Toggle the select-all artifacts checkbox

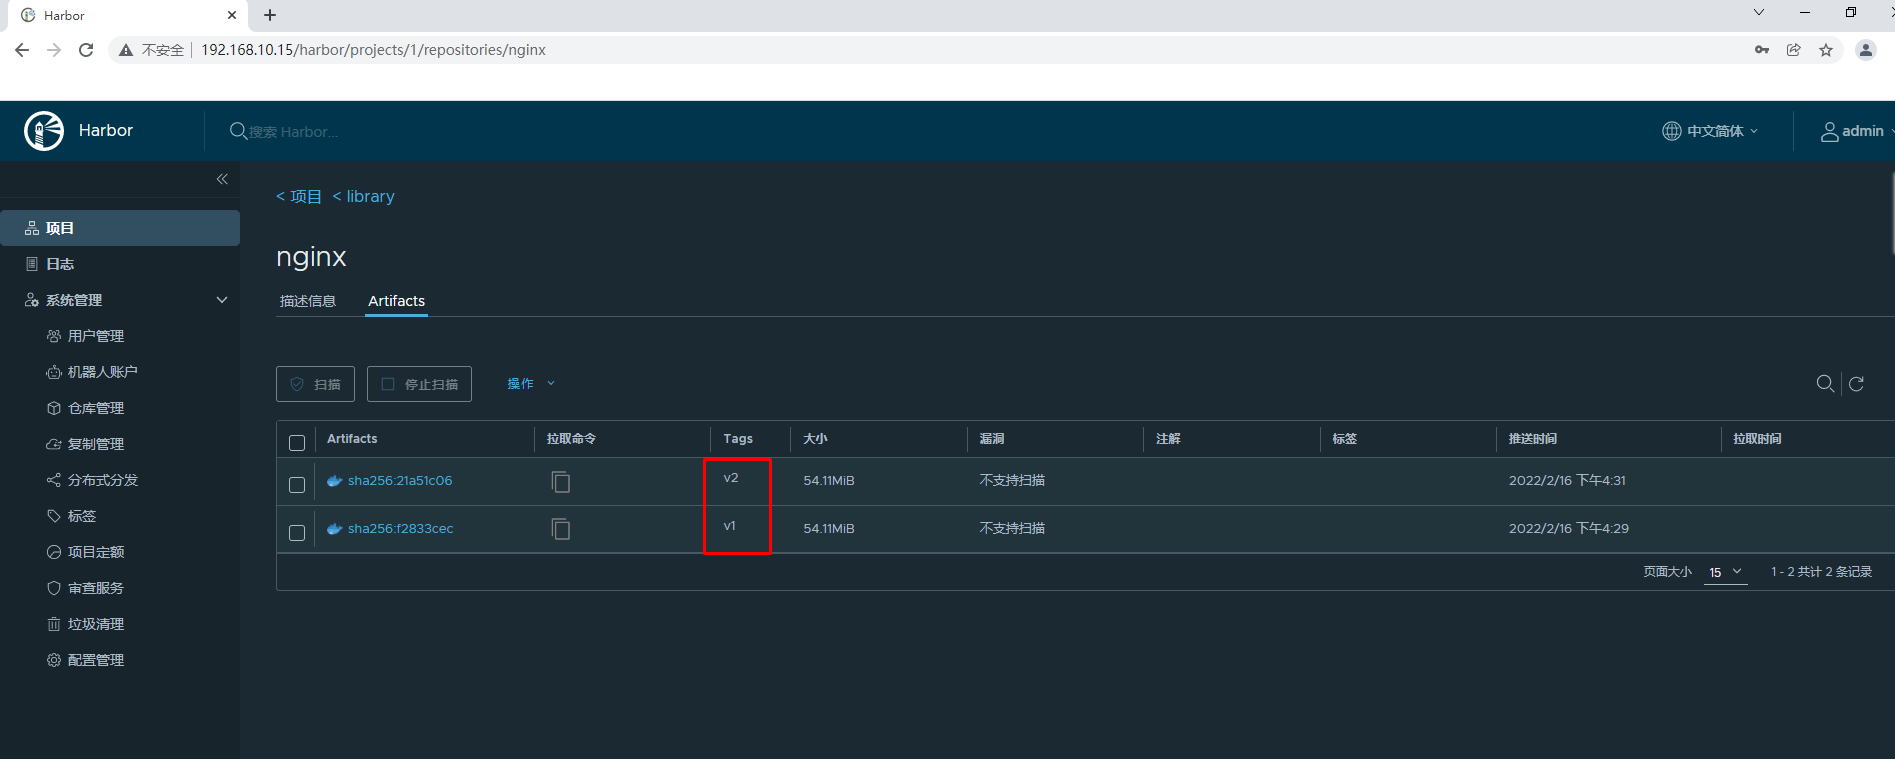pyautogui.click(x=297, y=443)
